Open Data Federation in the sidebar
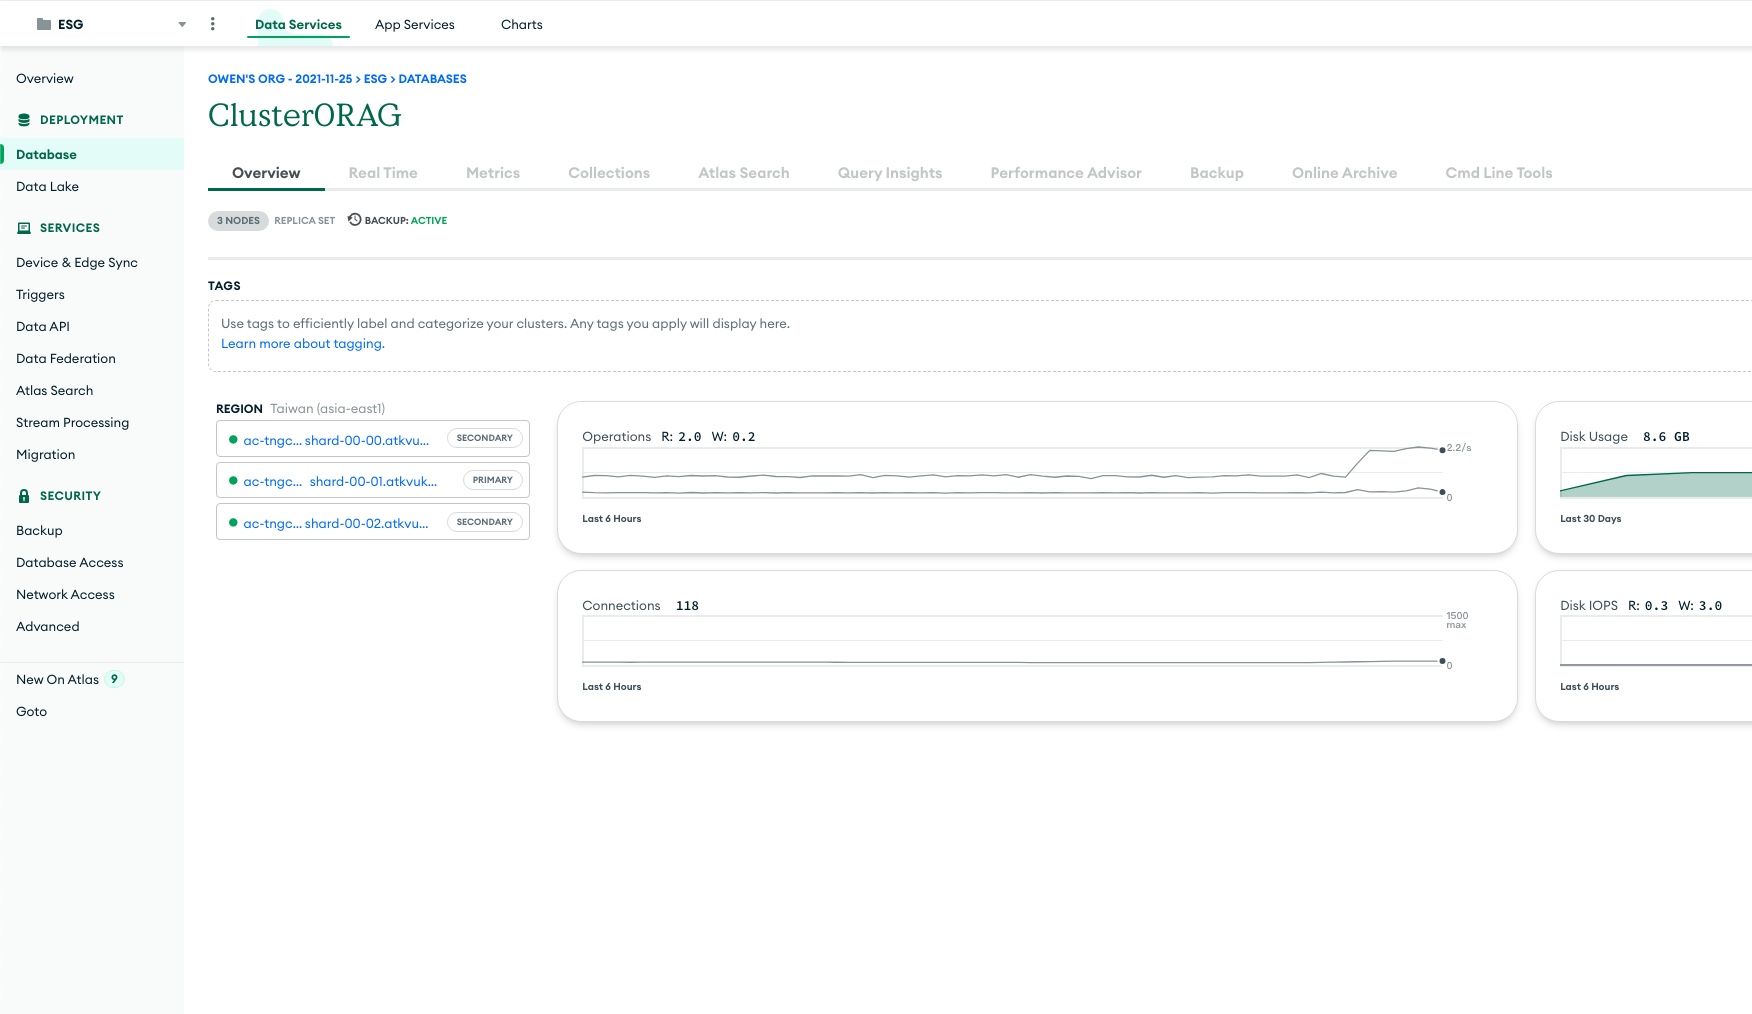1752x1014 pixels. click(66, 359)
